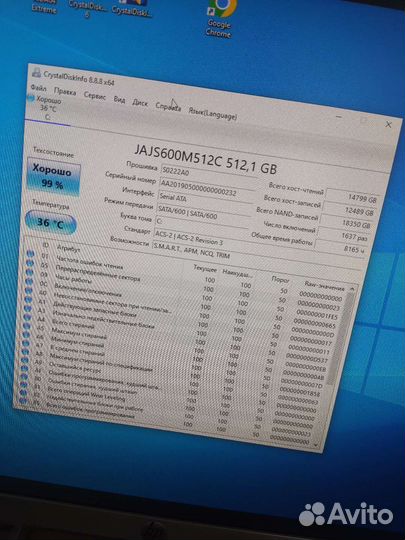
Task: Open the Язык(Language) menu
Action: pos(213,113)
